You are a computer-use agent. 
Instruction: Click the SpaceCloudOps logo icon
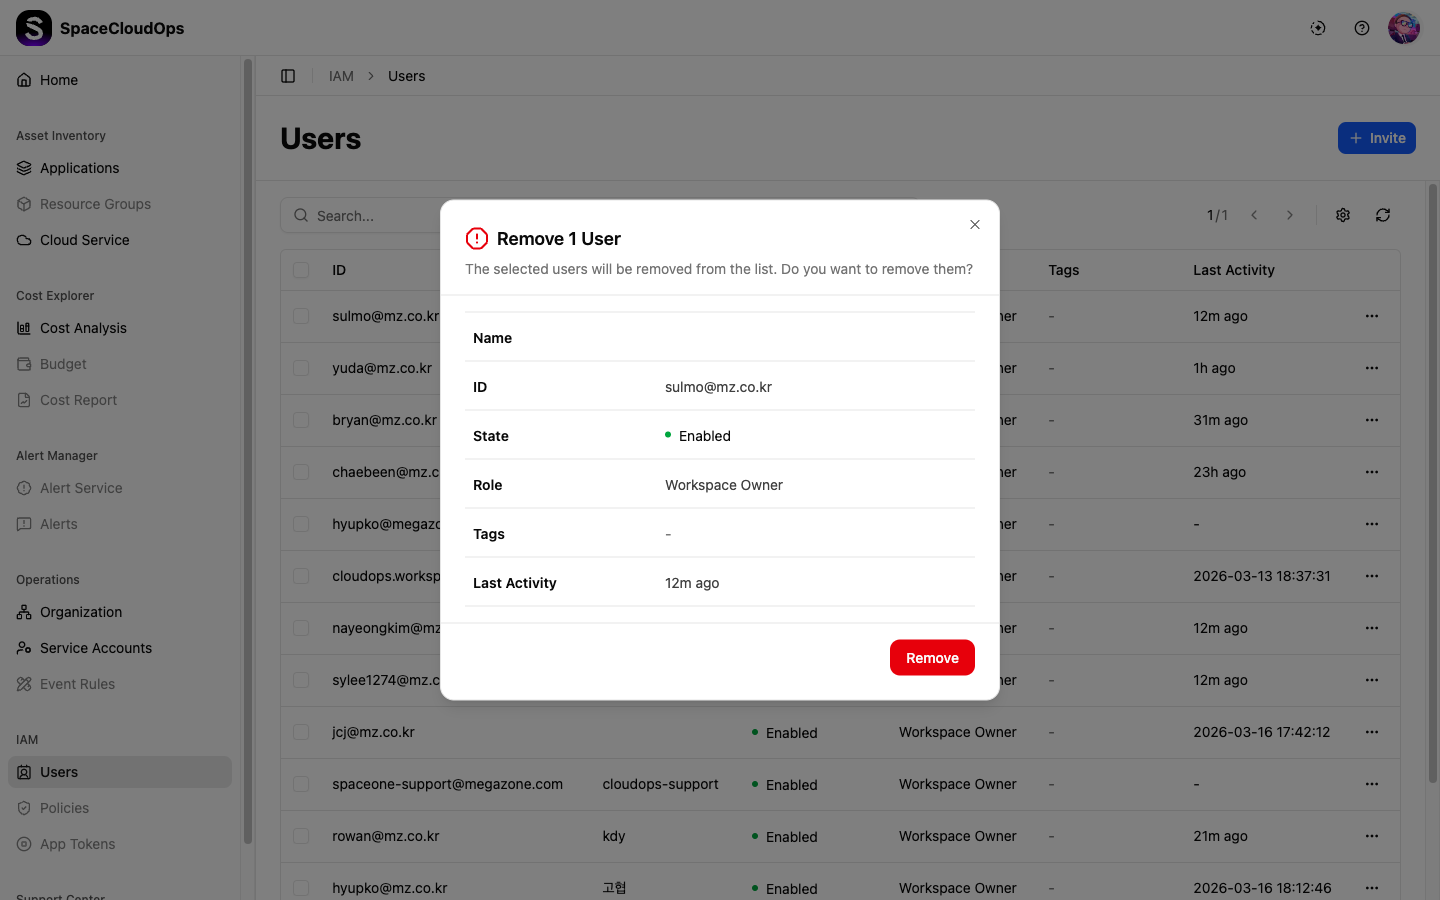click(34, 28)
